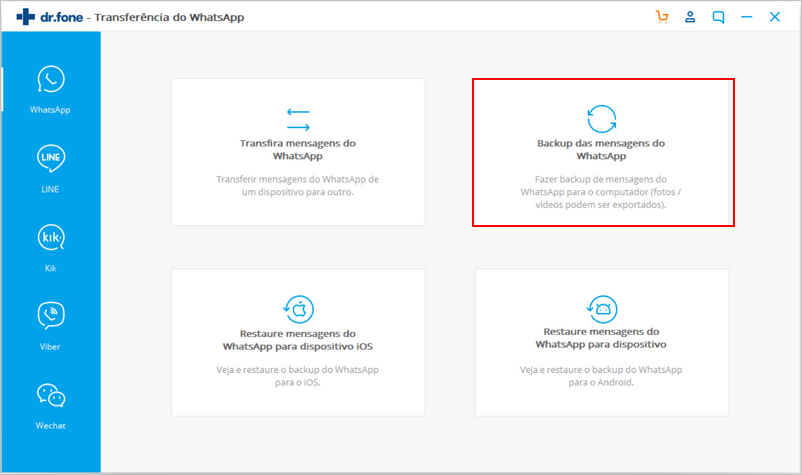Choose "Transfira mensagens do WhatsApp" title

pyautogui.click(x=298, y=149)
